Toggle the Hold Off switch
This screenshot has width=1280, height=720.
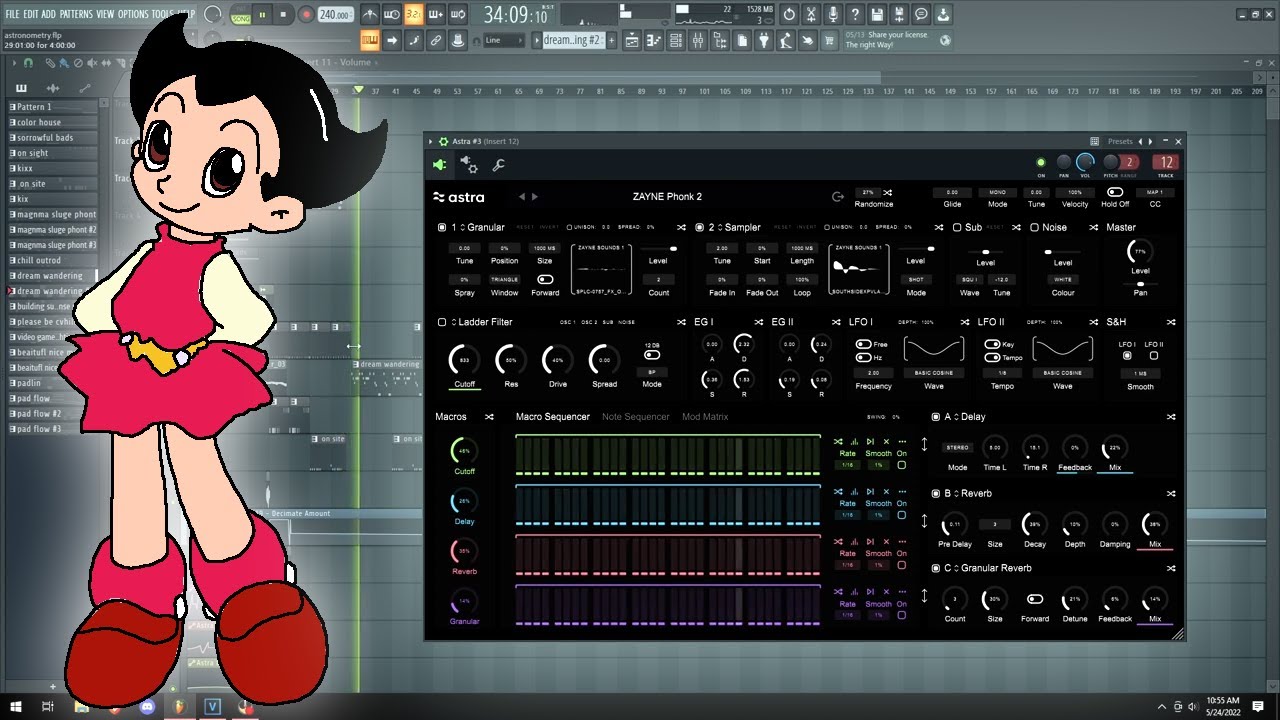[x=1115, y=192]
